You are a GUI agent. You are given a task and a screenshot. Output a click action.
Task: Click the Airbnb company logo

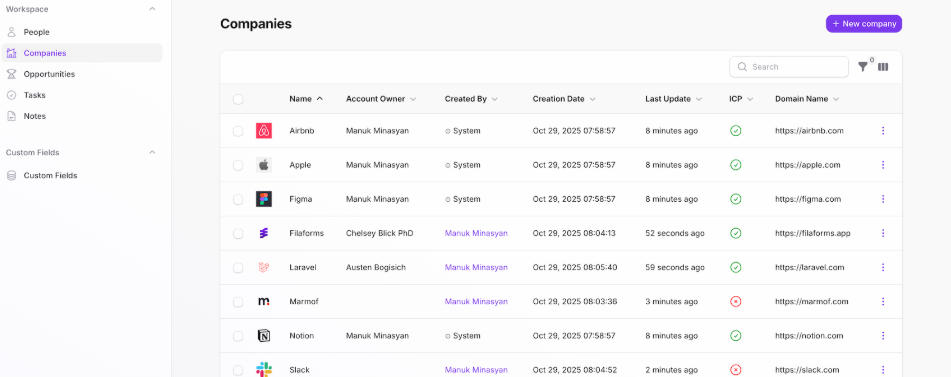point(264,131)
